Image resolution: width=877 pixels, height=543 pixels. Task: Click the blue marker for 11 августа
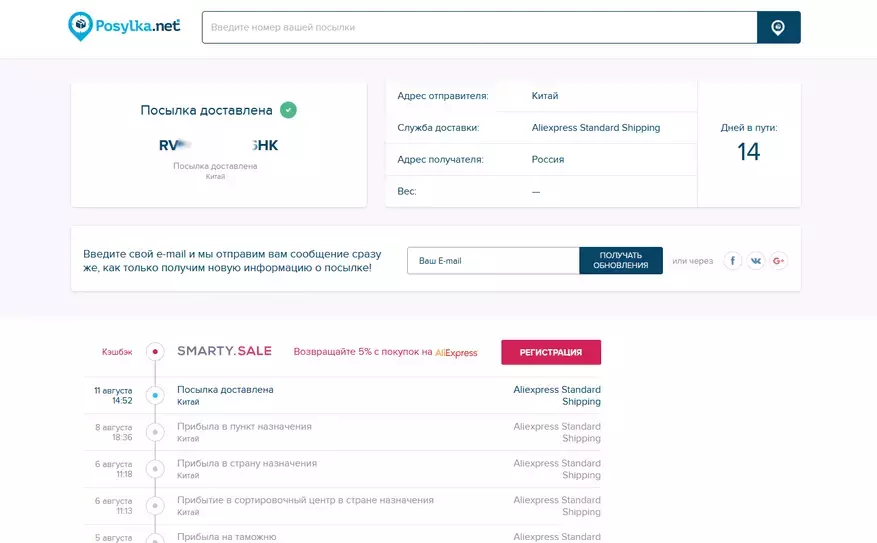coord(155,395)
